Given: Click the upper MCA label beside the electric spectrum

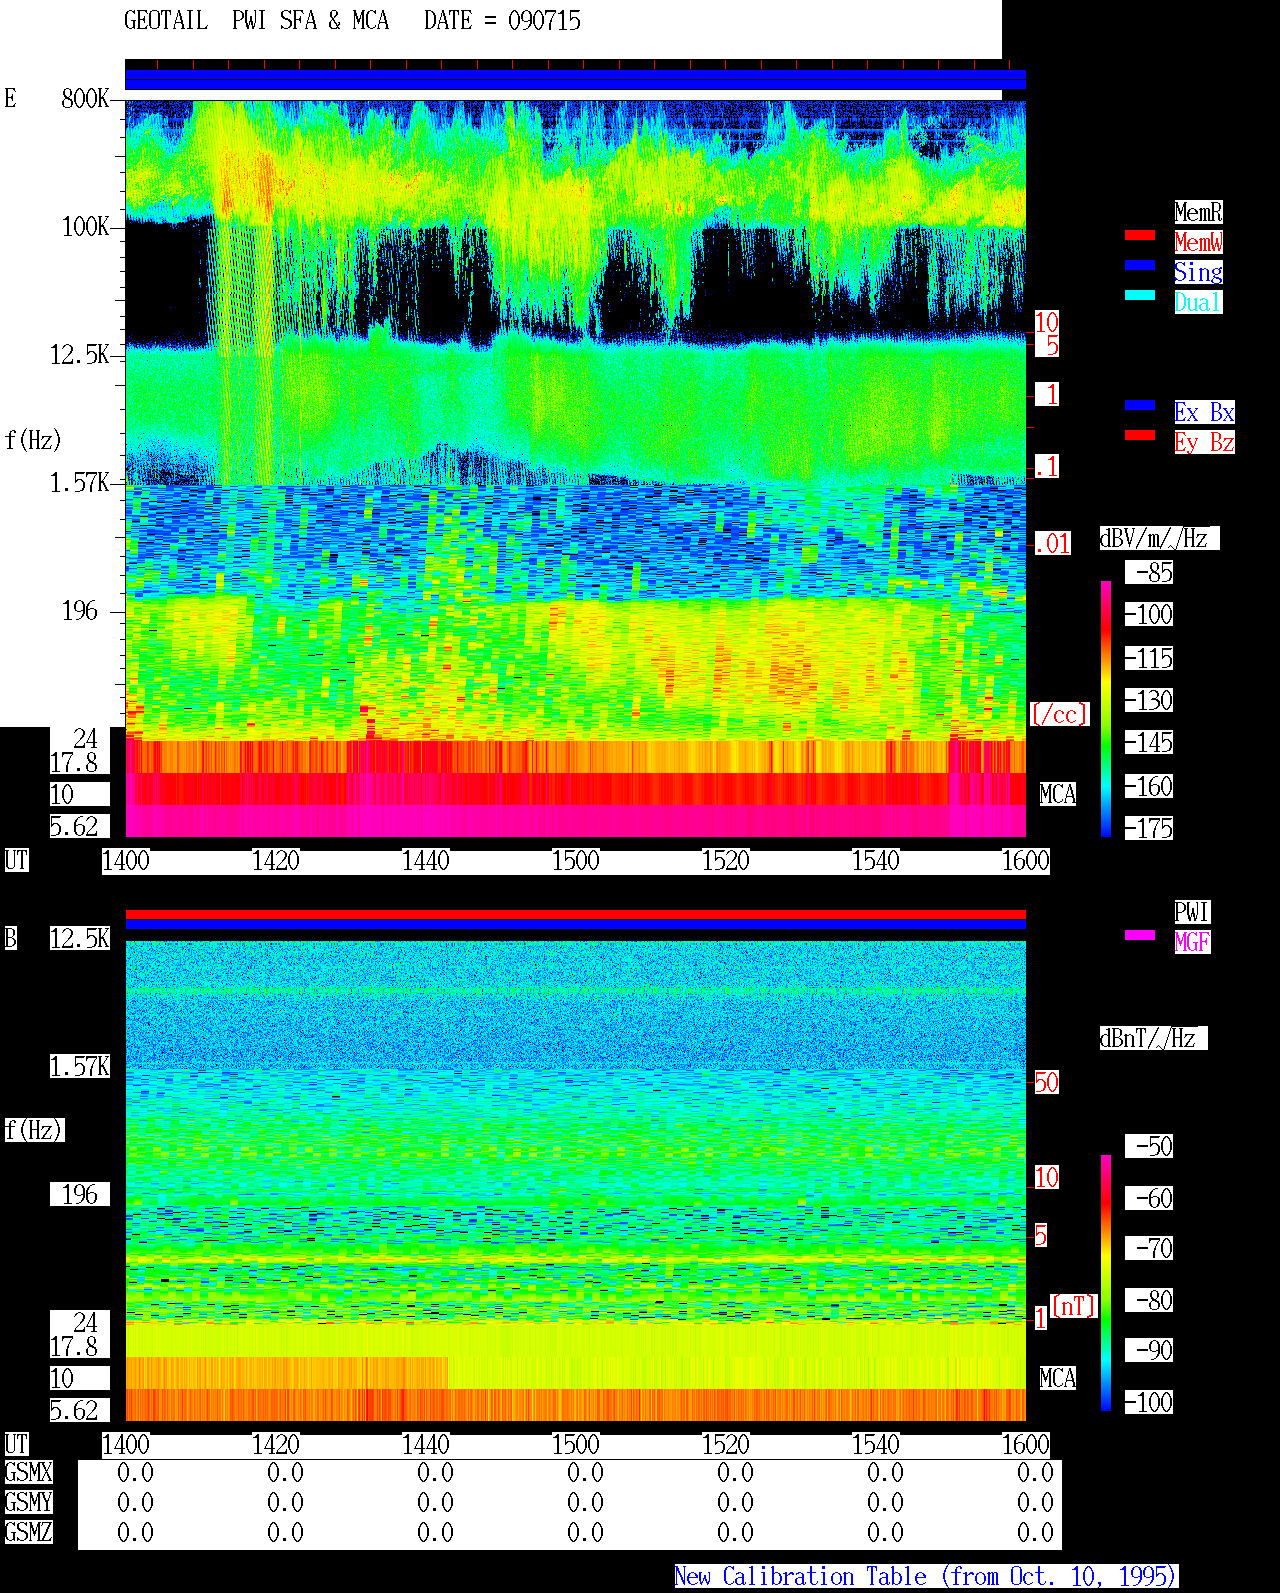Looking at the screenshot, I should (1057, 795).
